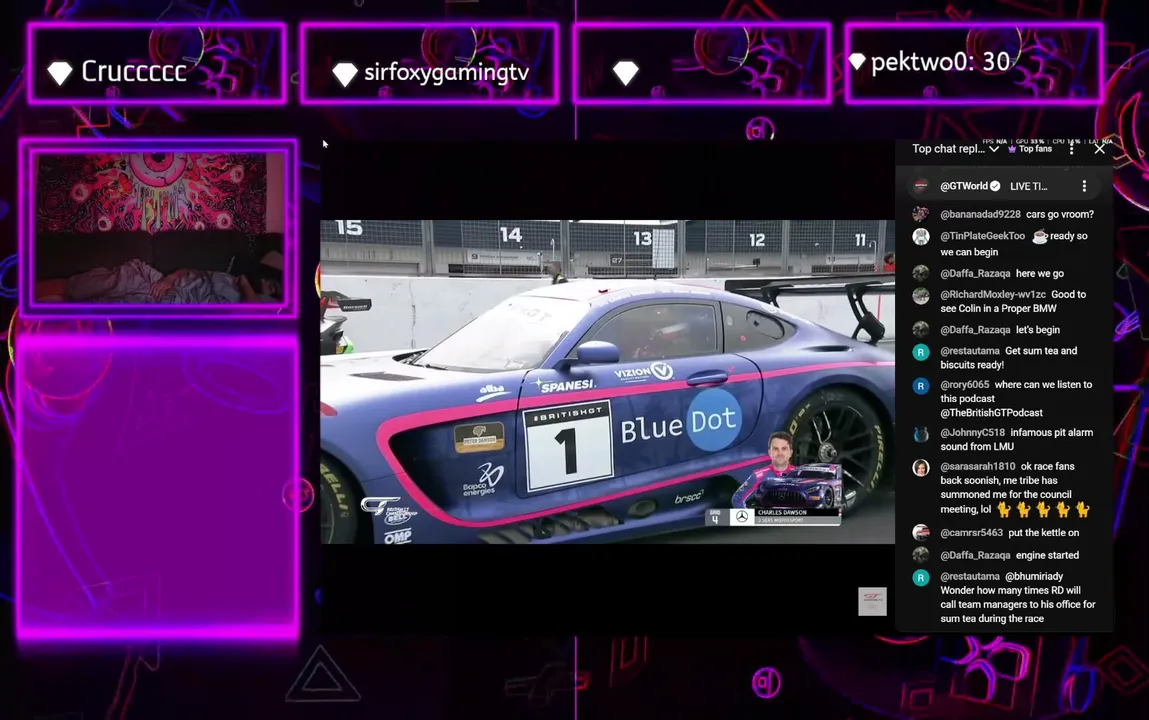1149x720 pixels.
Task: Click R avatar beside 'Get sum tea' message
Action: pos(921,352)
